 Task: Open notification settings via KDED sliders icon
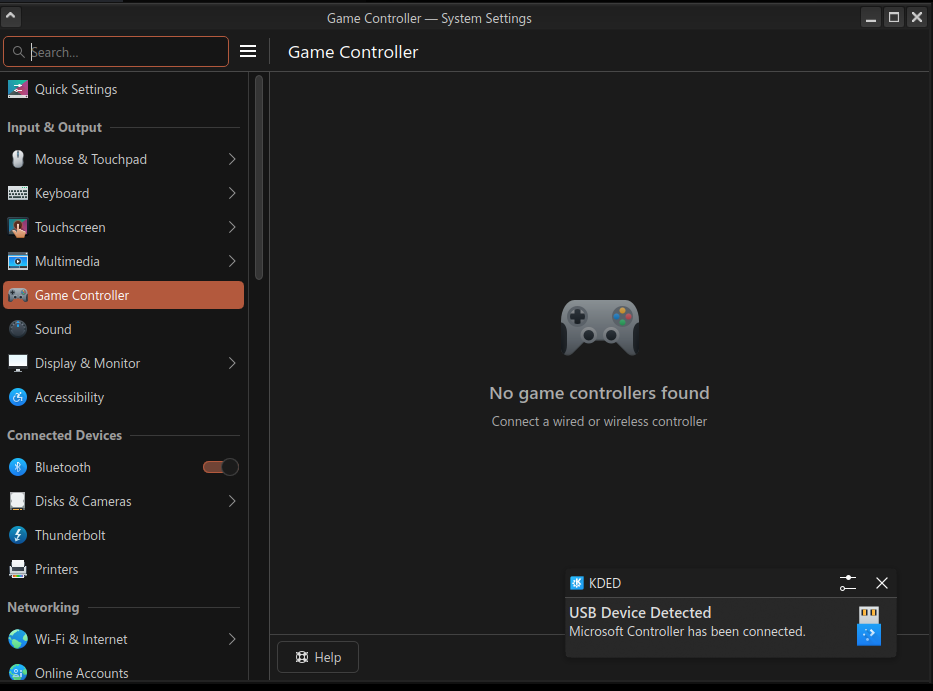point(848,583)
